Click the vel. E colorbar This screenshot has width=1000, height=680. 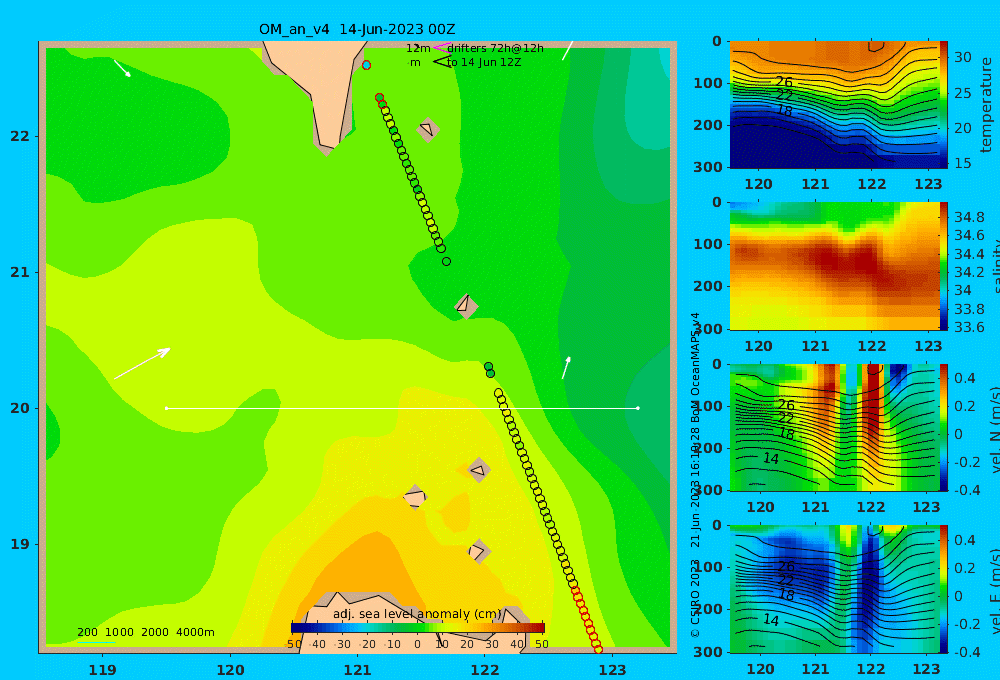click(943, 589)
